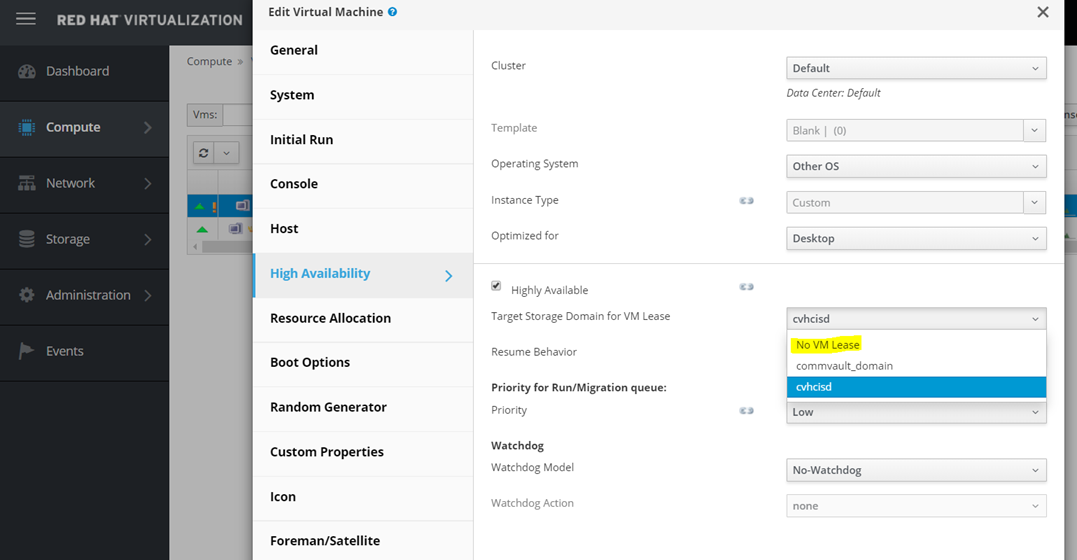Switch to the Custom Properties tab

coord(363,452)
